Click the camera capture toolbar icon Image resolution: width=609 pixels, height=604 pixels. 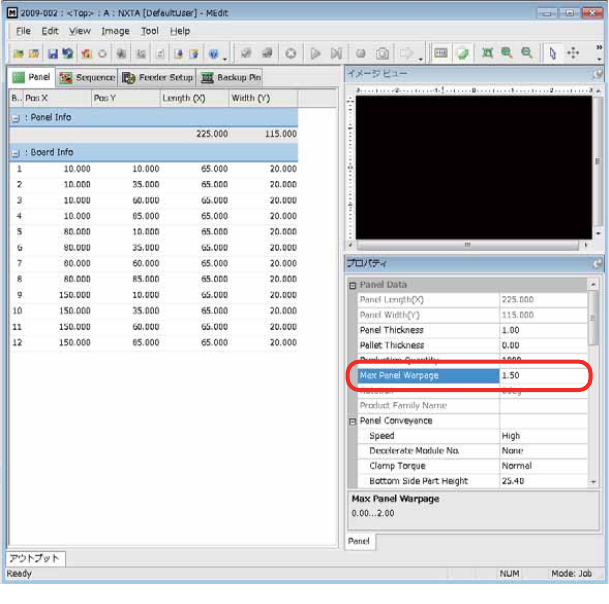click(x=382, y=53)
